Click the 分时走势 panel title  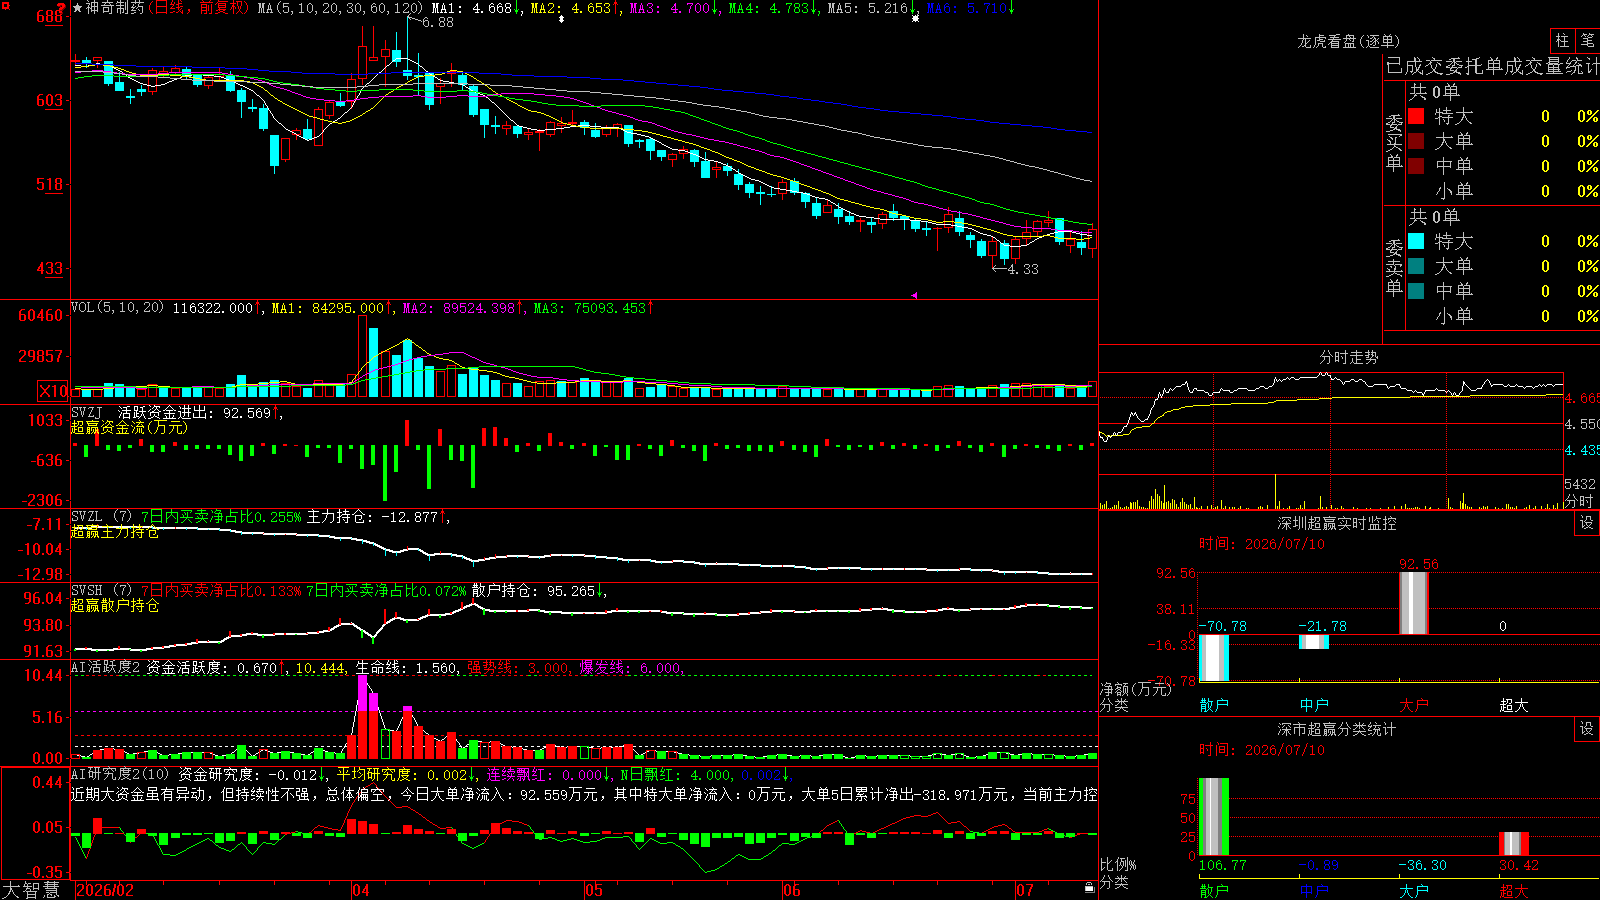(x=1349, y=357)
